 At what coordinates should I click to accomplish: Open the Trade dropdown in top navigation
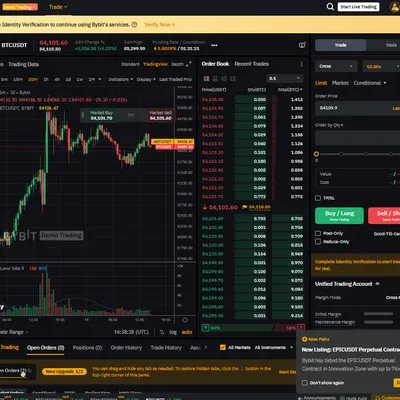[58, 7]
